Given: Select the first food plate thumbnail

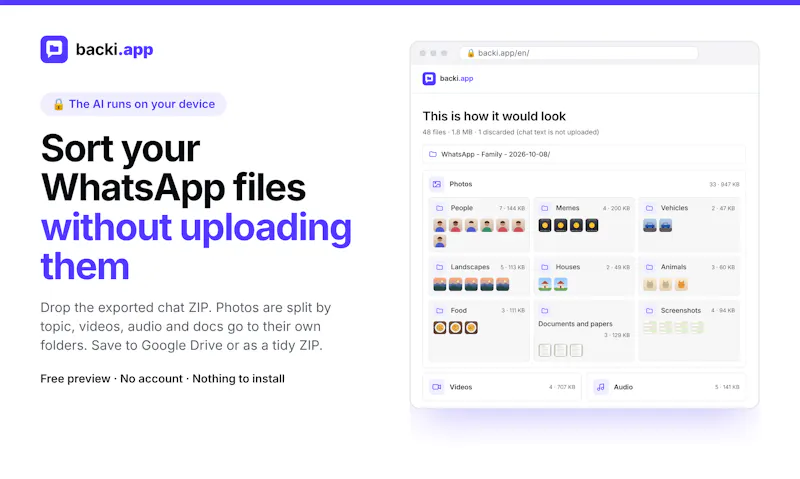Looking at the screenshot, I should click(x=440, y=327).
